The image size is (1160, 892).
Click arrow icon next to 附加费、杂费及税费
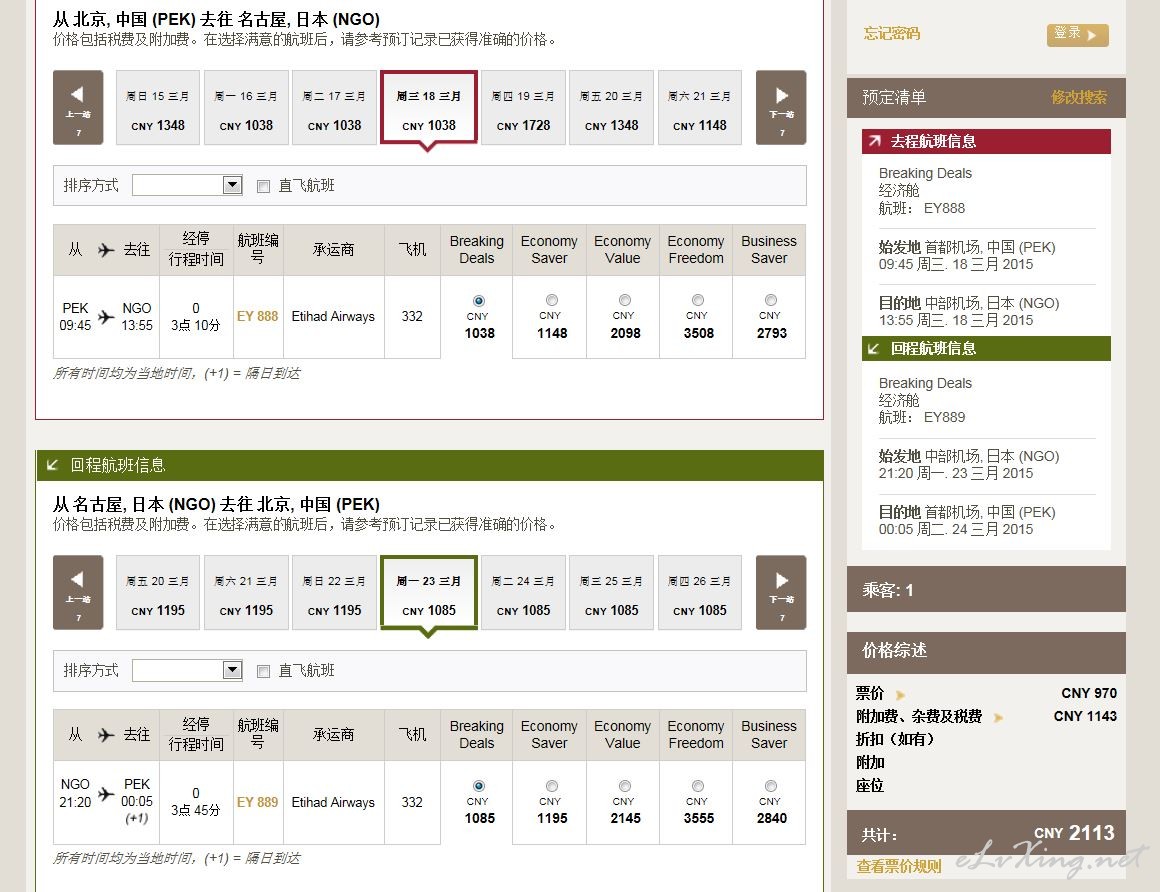click(x=998, y=718)
